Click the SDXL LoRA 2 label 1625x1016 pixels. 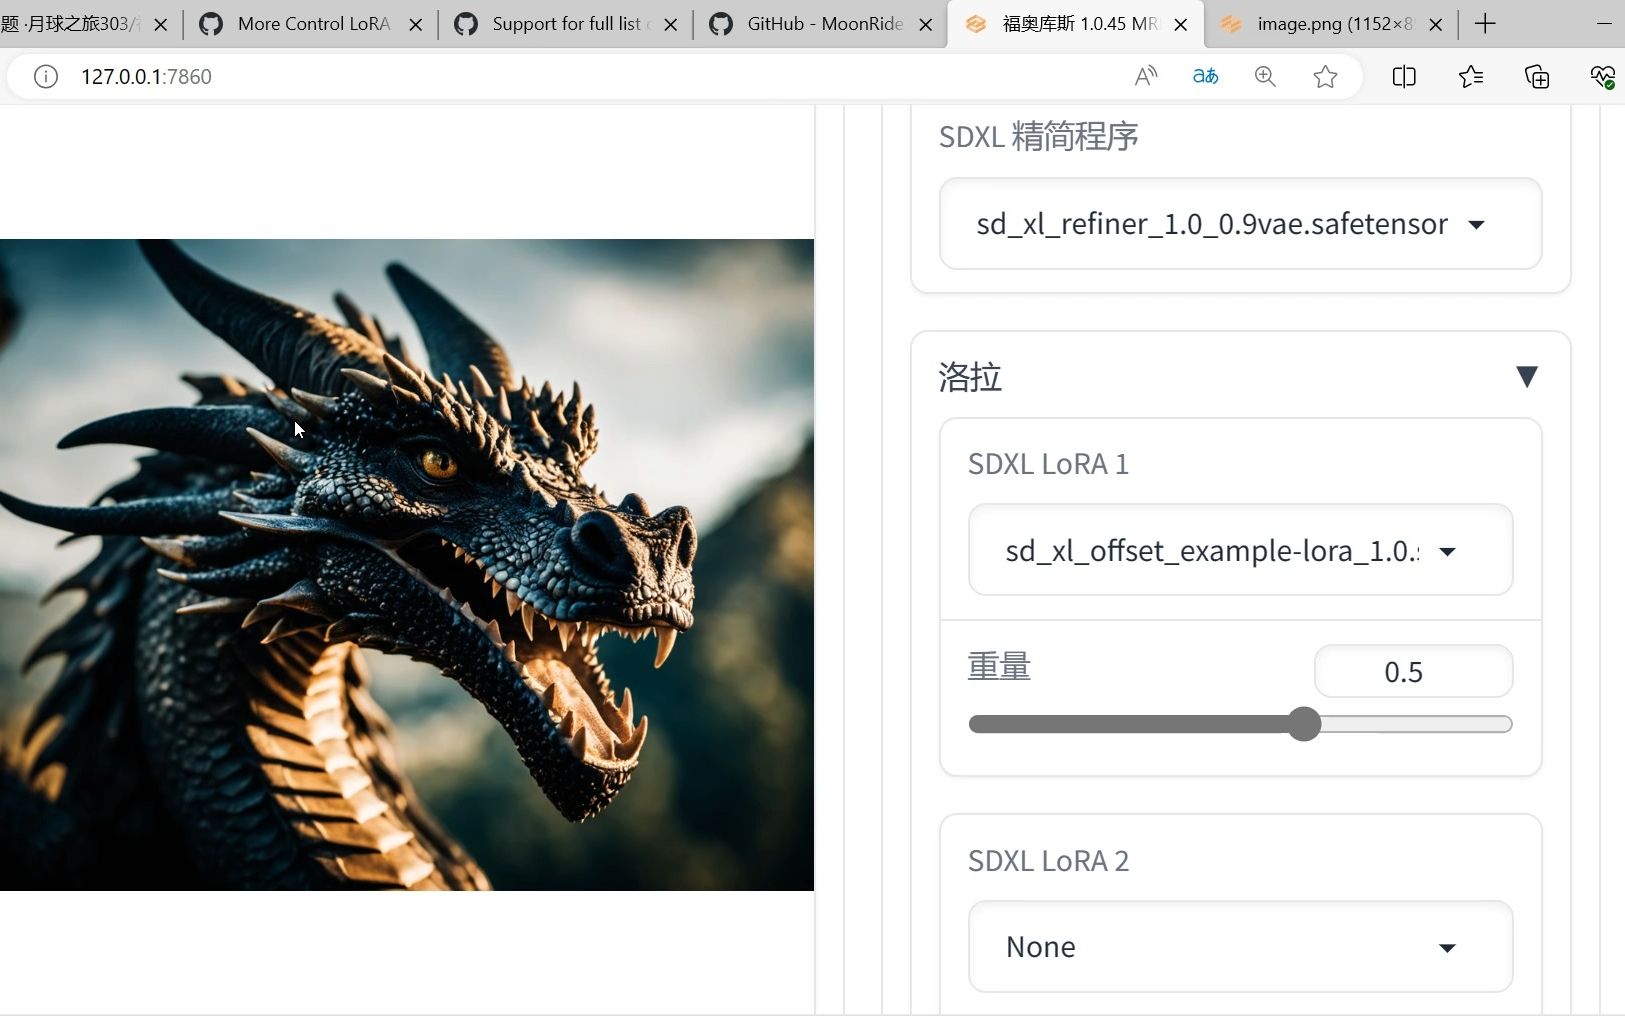click(1048, 861)
